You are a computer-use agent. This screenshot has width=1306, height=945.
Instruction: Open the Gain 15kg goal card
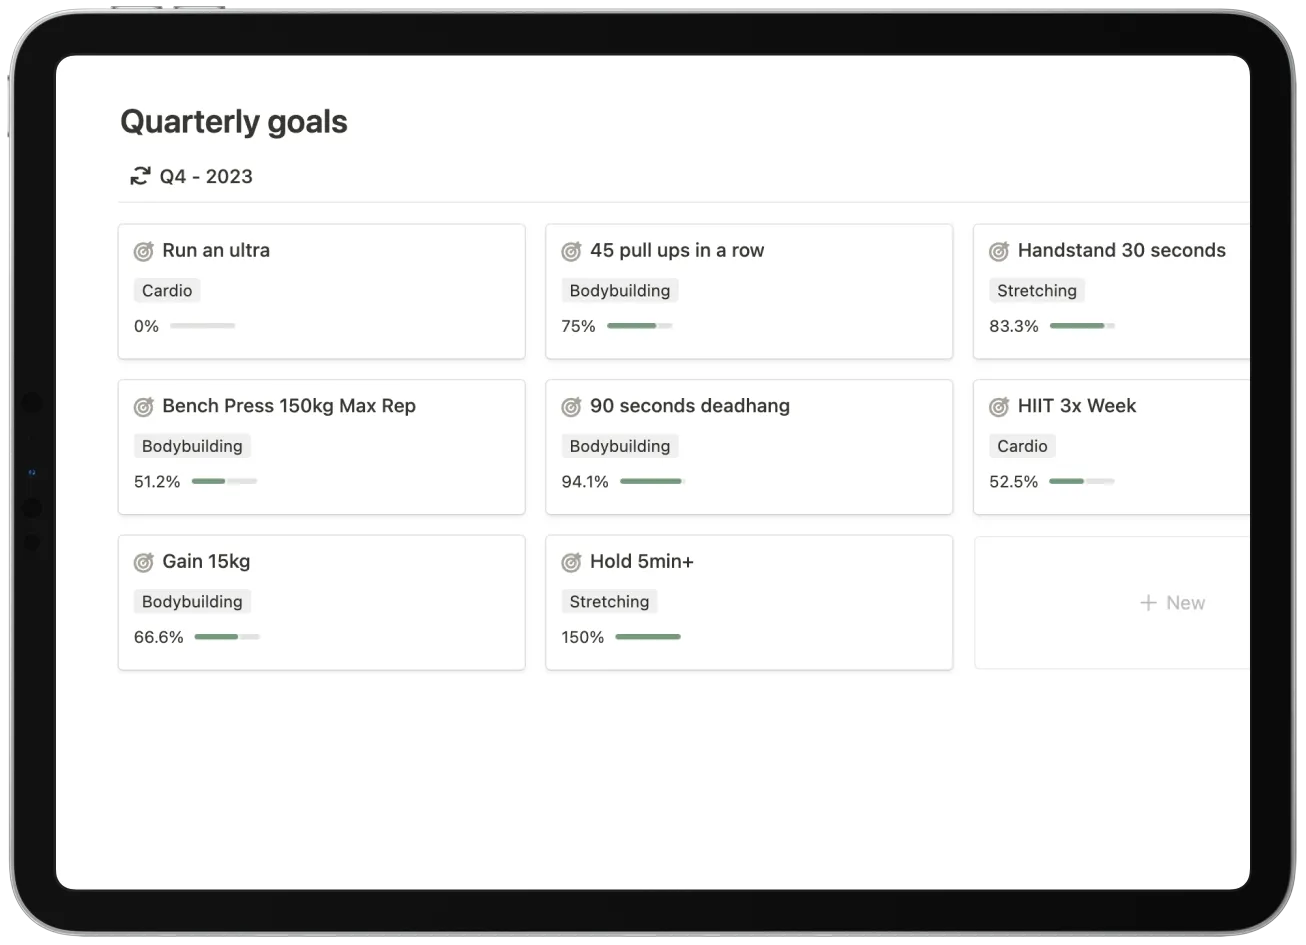click(x=321, y=601)
